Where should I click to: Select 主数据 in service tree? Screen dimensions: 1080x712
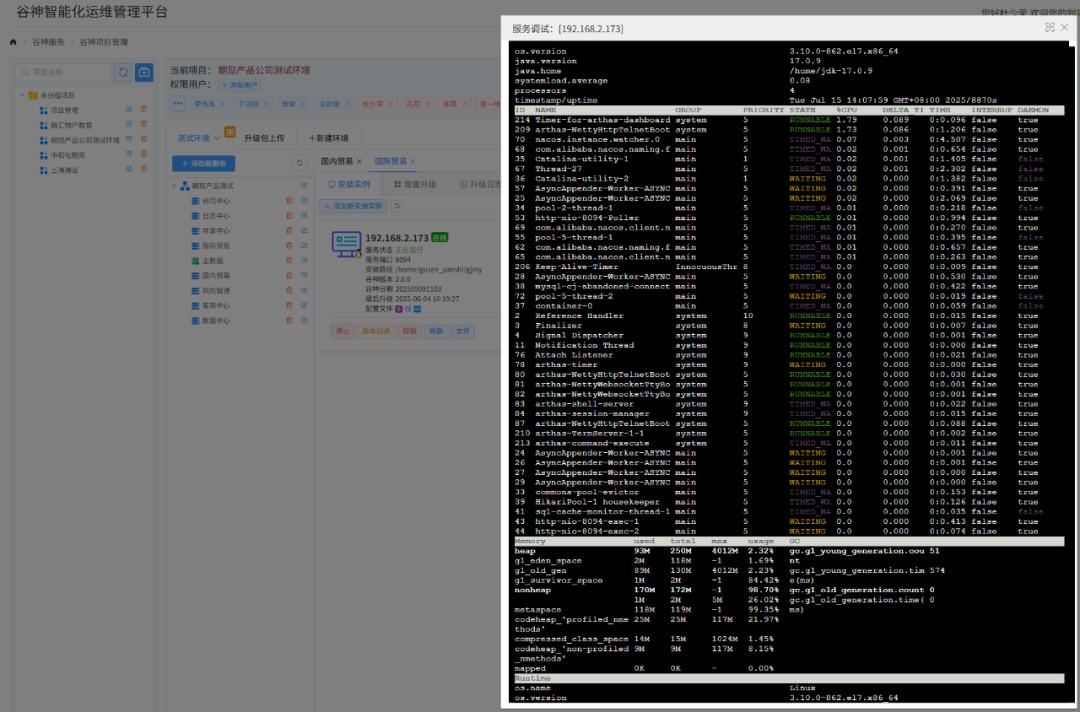212,261
